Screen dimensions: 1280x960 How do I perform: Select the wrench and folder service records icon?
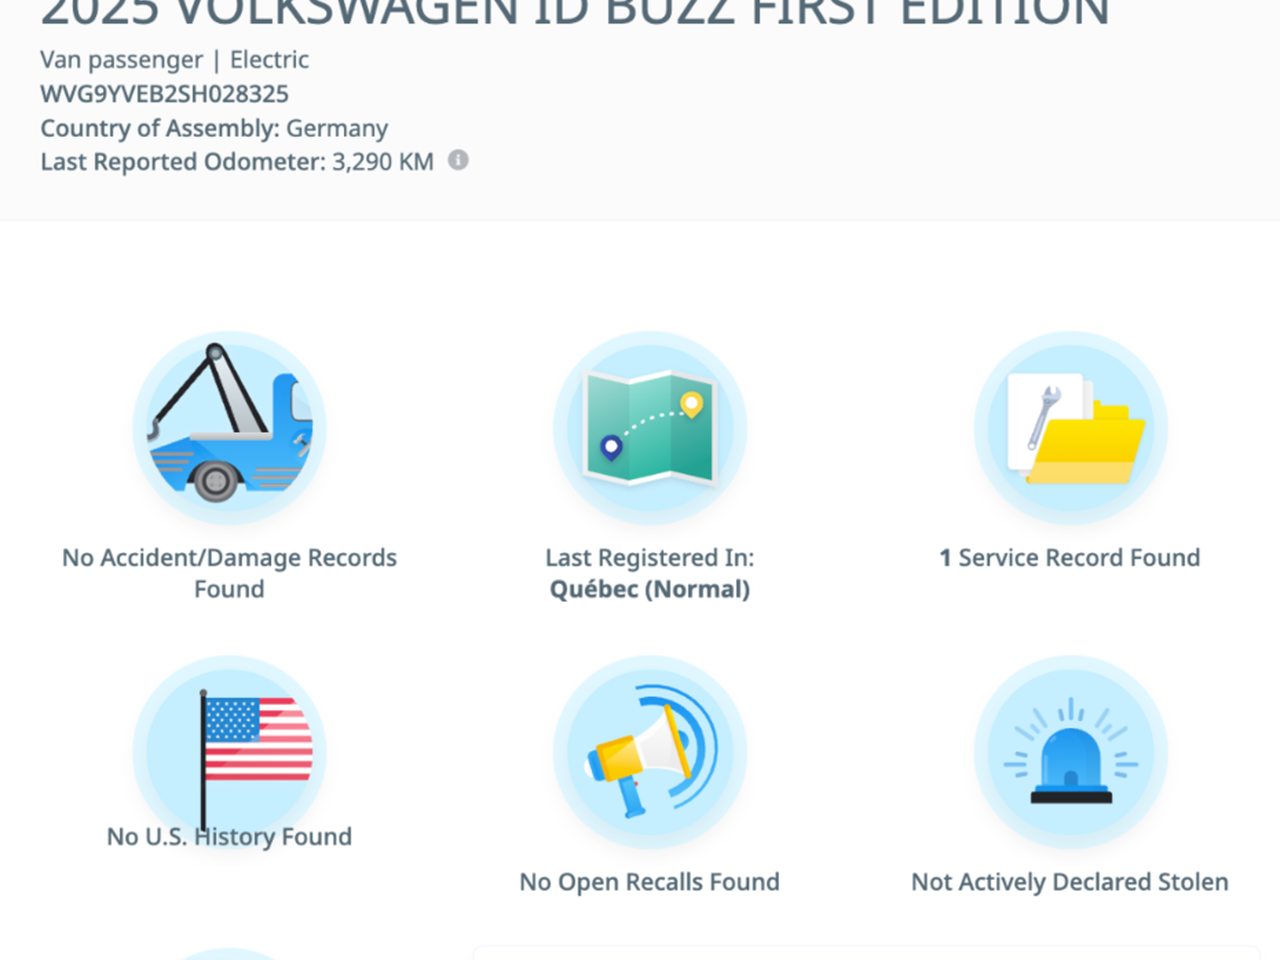tap(1071, 428)
